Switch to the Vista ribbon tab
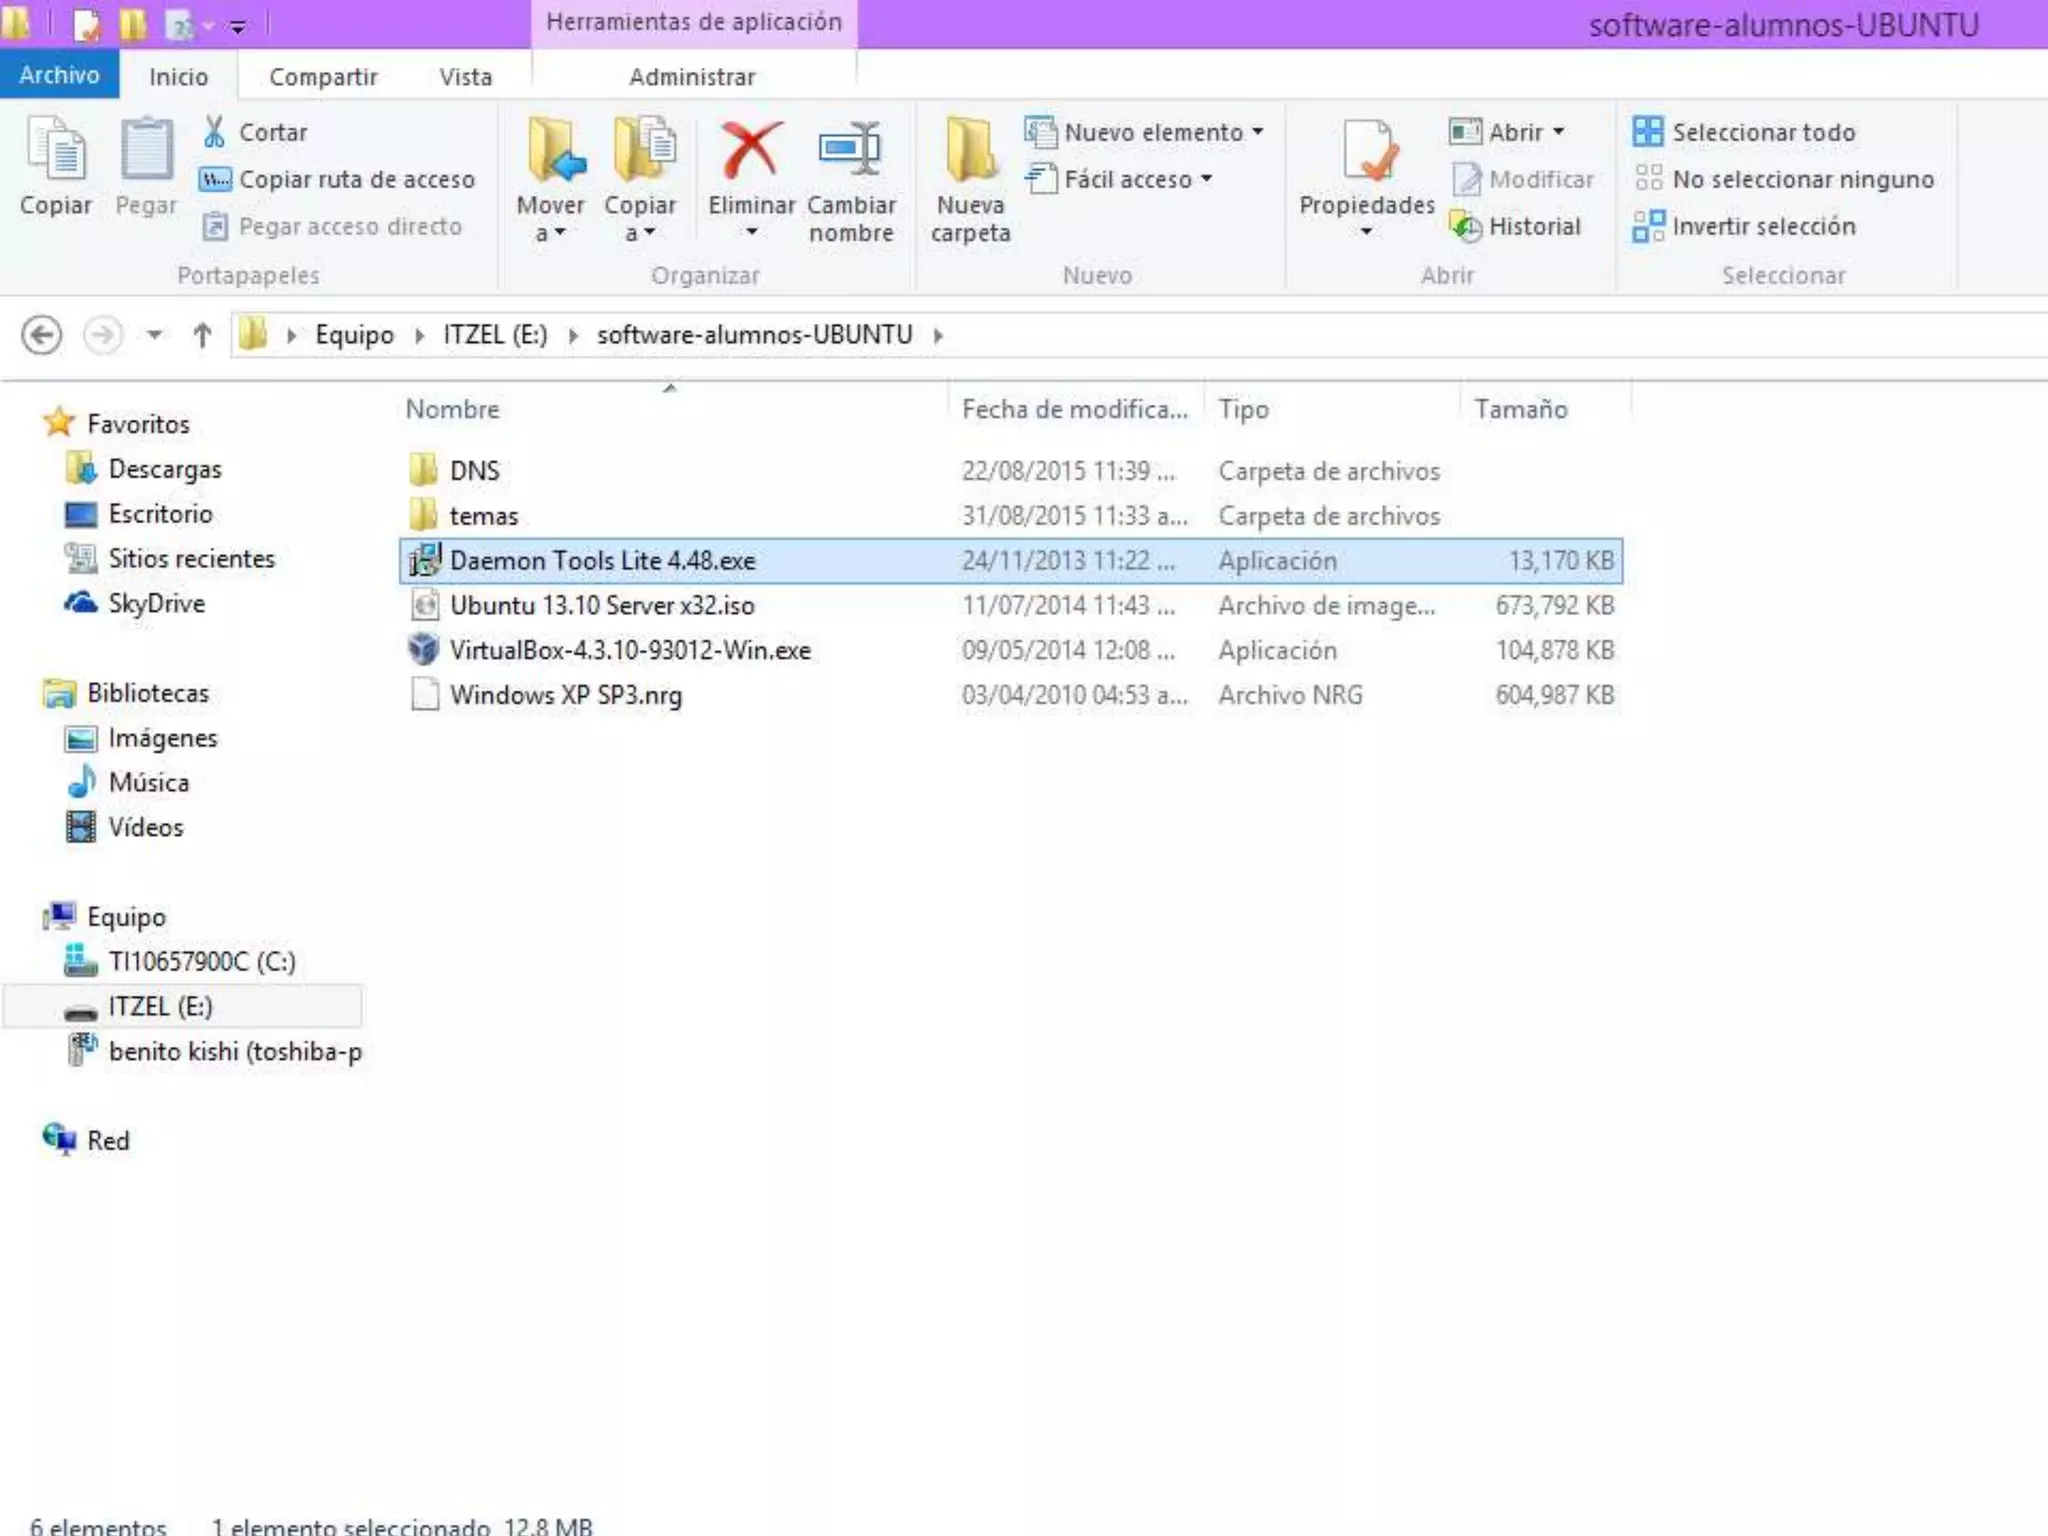 tap(466, 77)
